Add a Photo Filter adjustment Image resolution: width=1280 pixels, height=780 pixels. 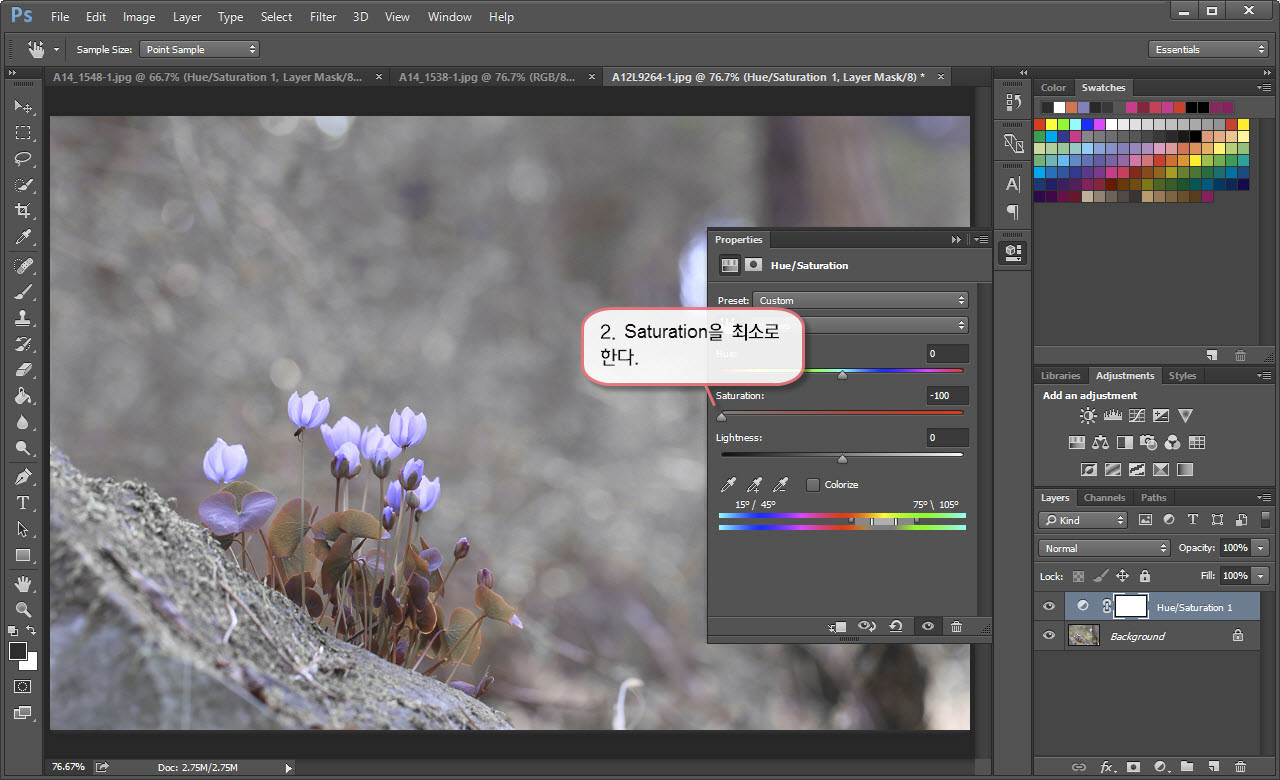tap(1149, 442)
